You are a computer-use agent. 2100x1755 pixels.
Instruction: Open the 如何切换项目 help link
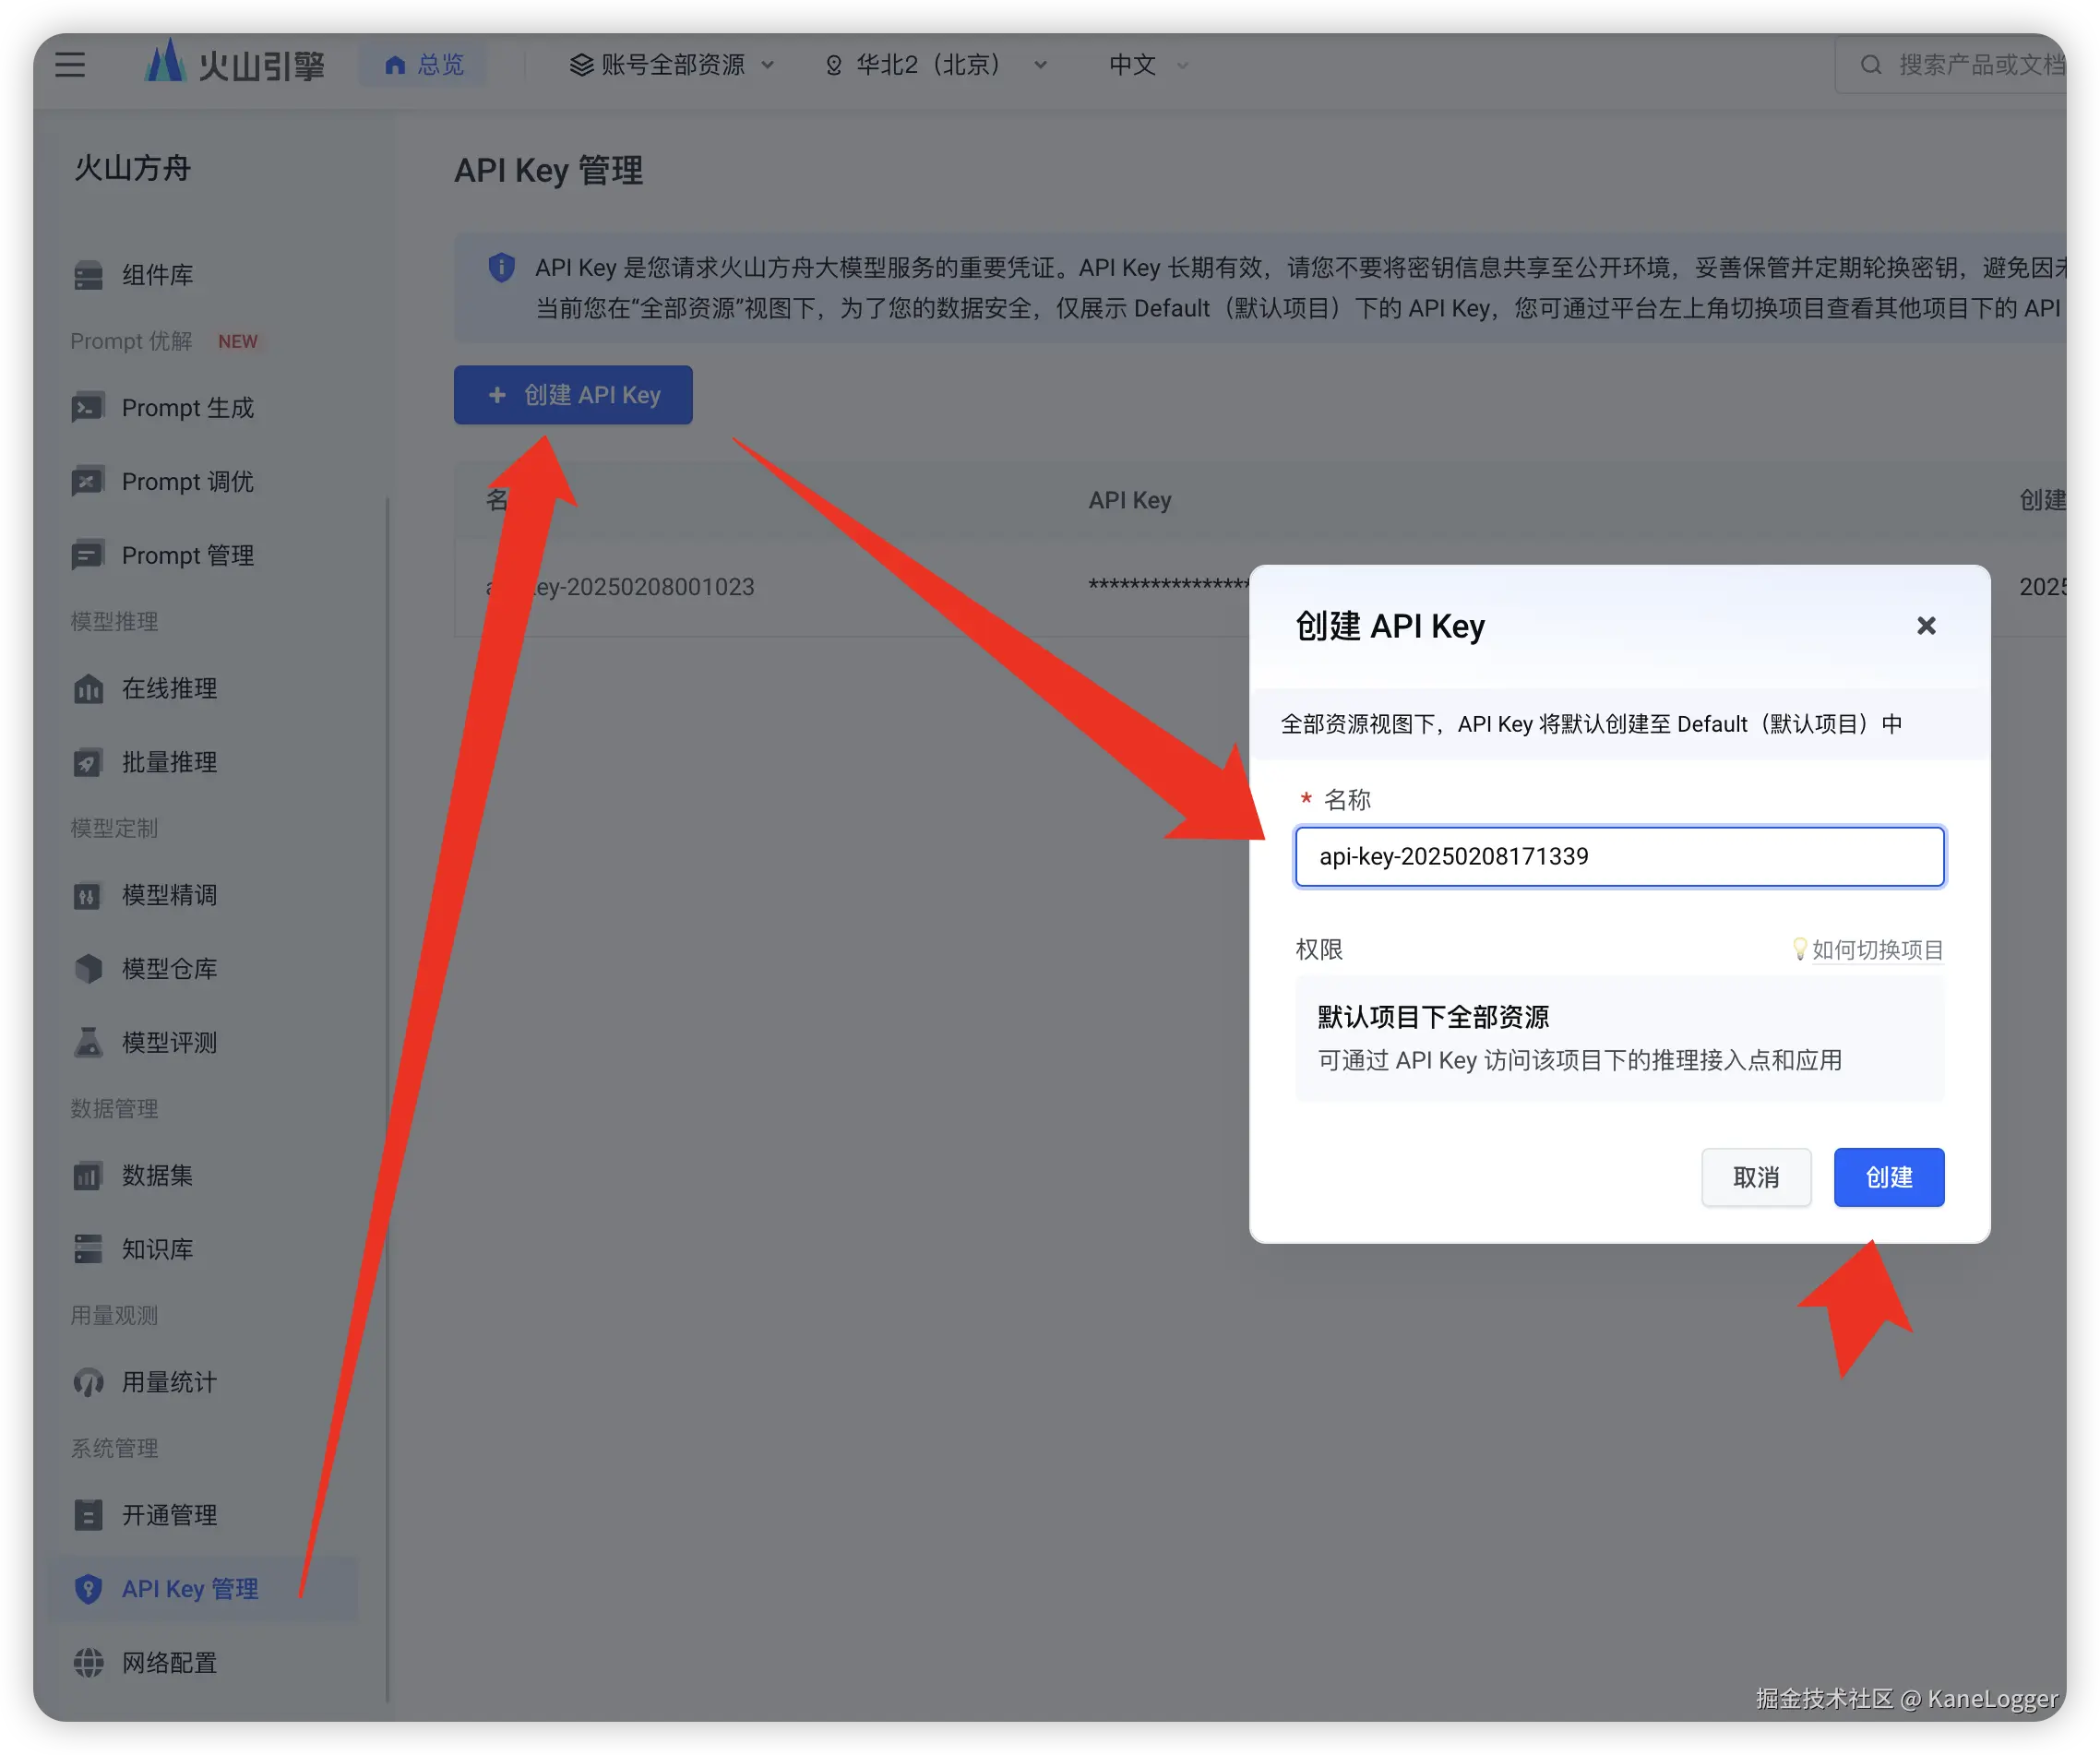(x=1876, y=949)
